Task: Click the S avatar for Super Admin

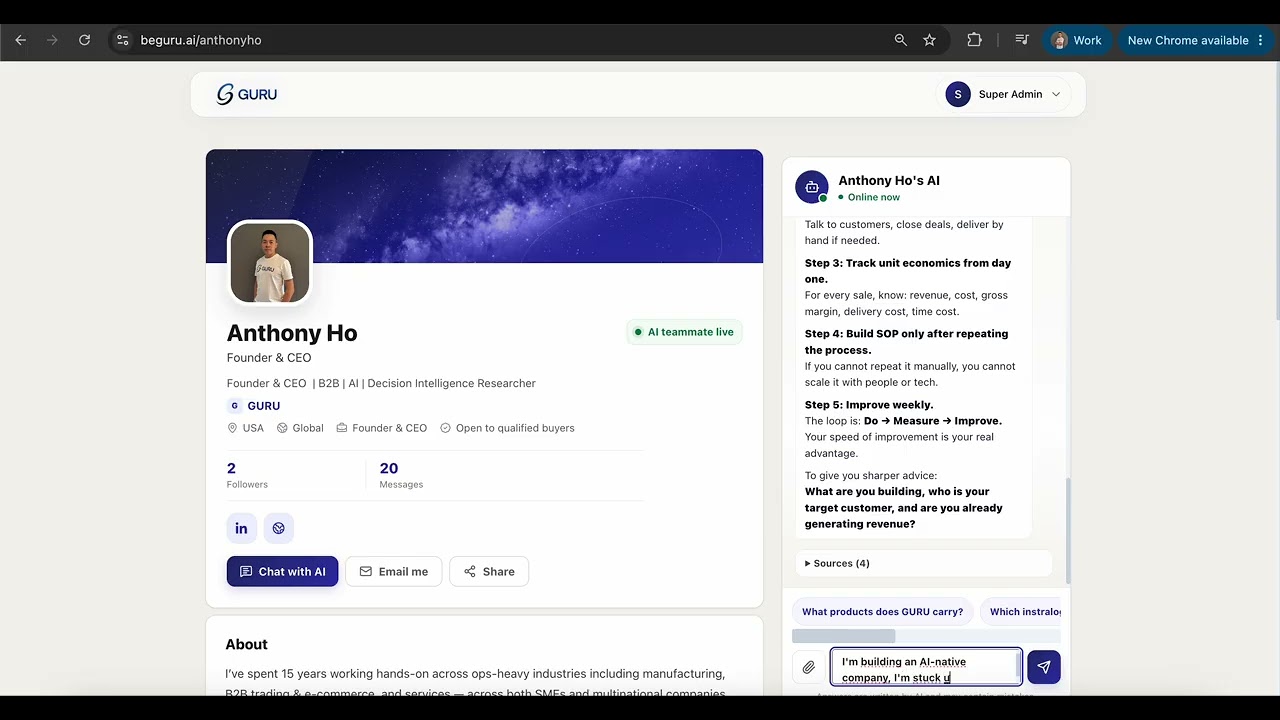Action: [x=958, y=94]
